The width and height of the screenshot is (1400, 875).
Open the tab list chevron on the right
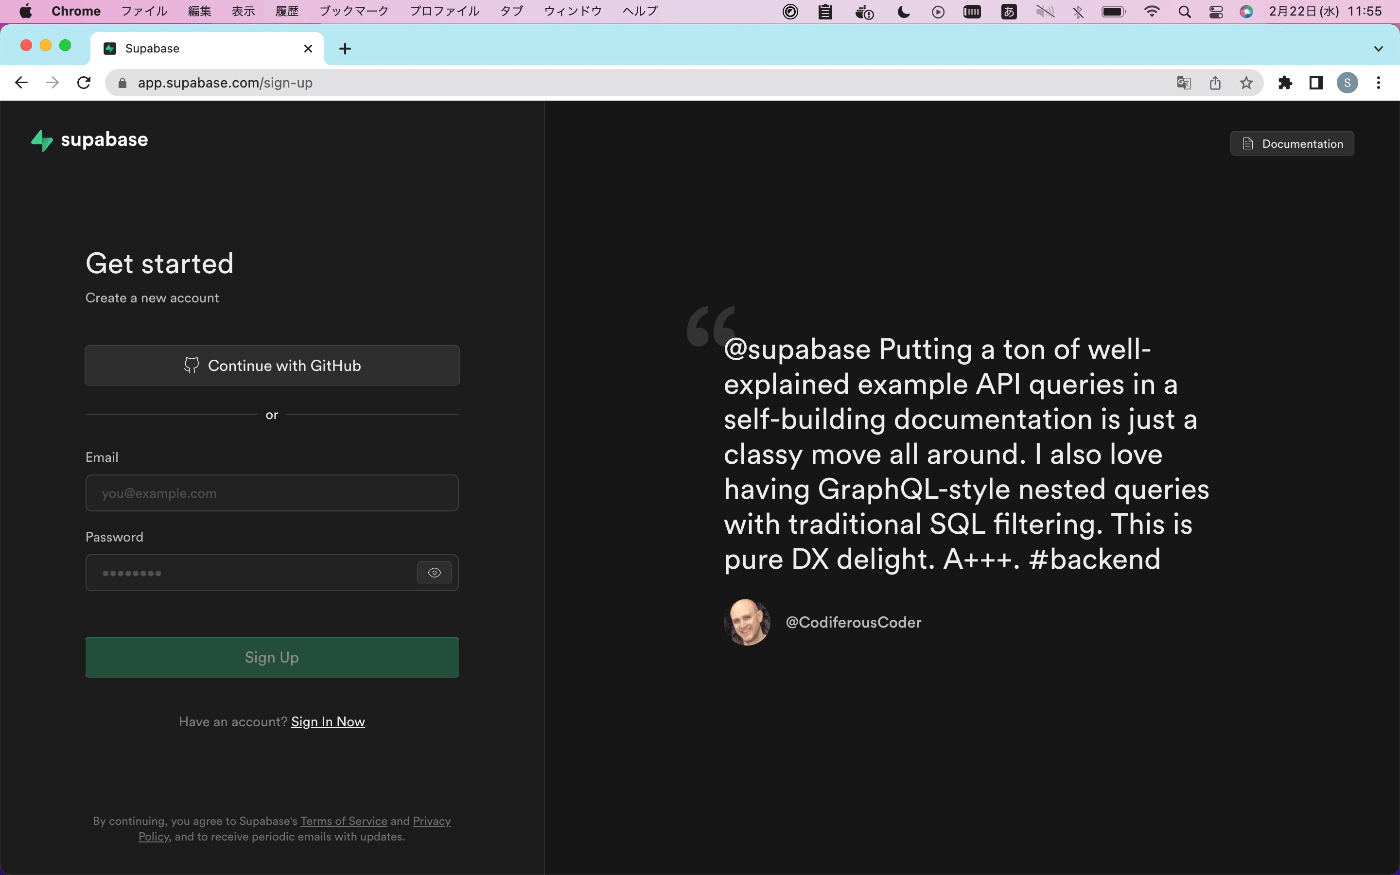[1378, 48]
